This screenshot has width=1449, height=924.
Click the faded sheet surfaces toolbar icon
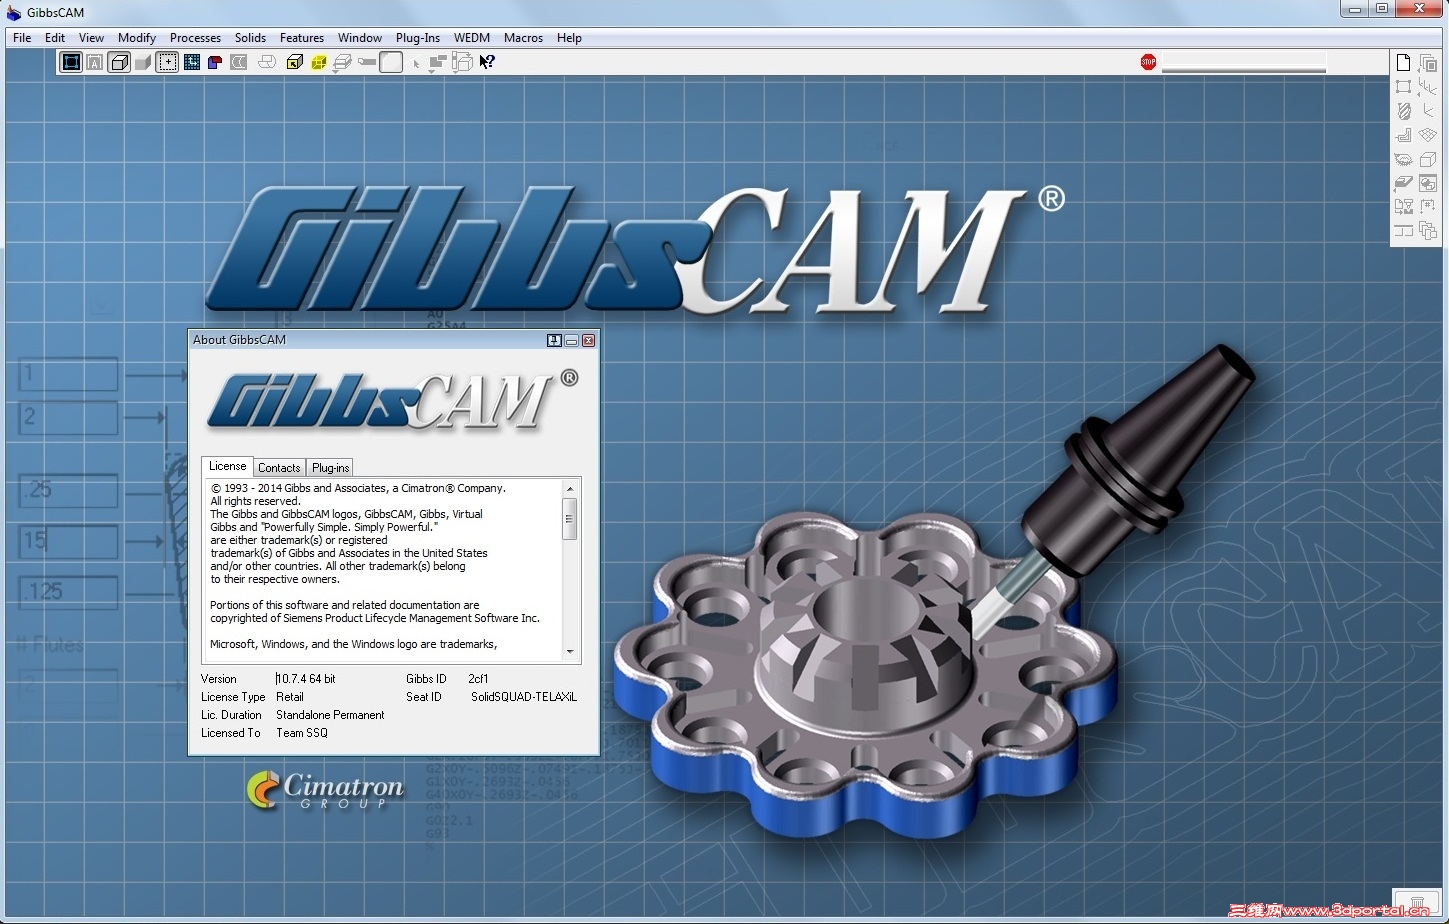[267, 62]
